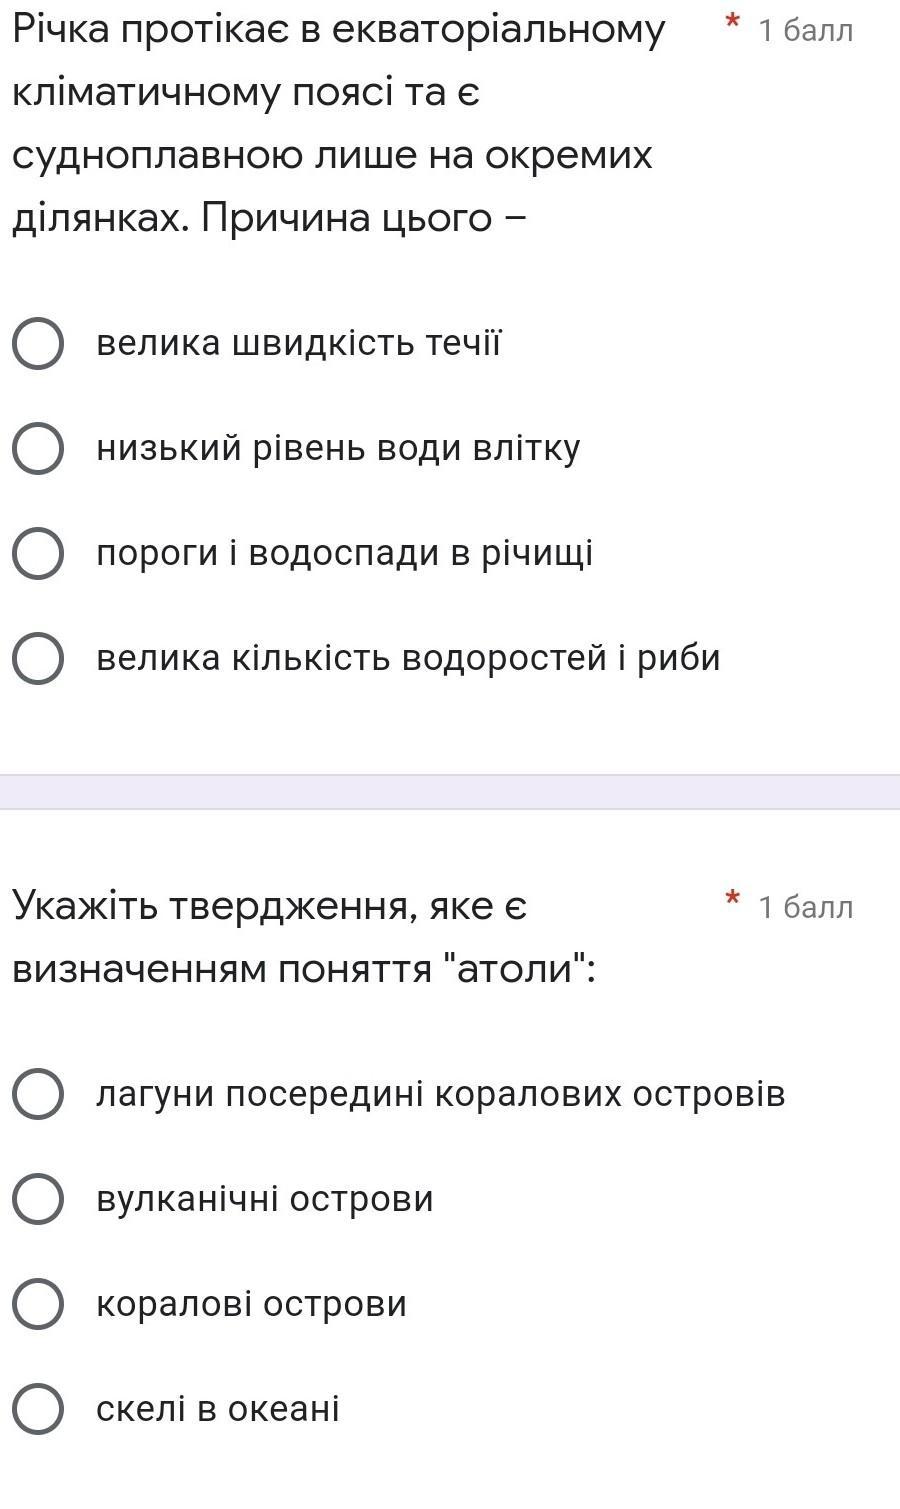900x1509 pixels.
Task: Select the 'лагуни посередині коралових островів' radio button
Action: click(38, 1094)
